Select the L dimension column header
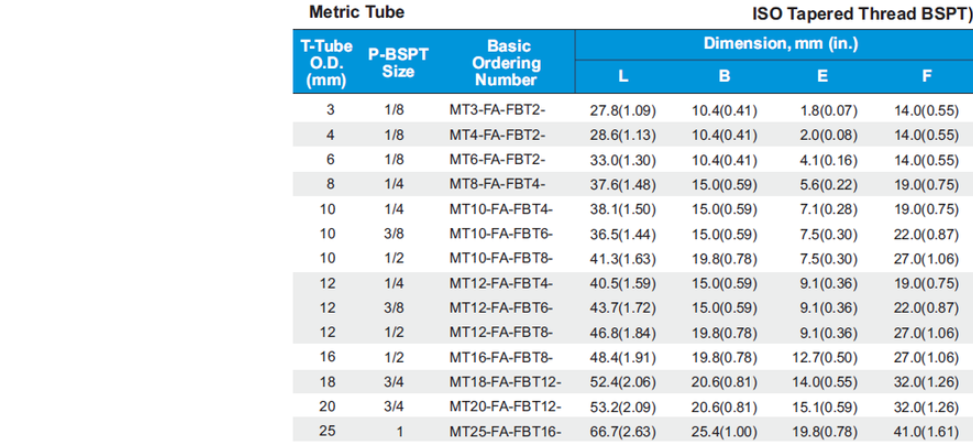Viewport: 973px width, 445px height. click(622, 76)
